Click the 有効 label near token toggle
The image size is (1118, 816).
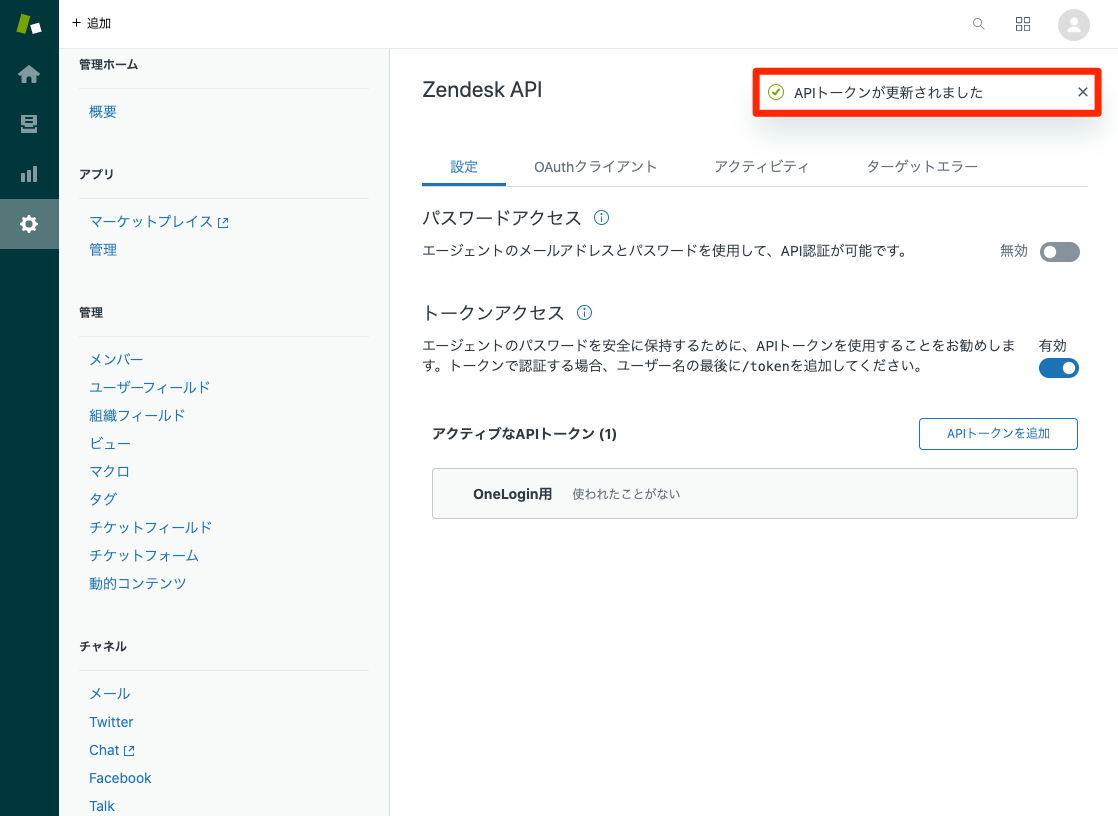[1052, 346]
